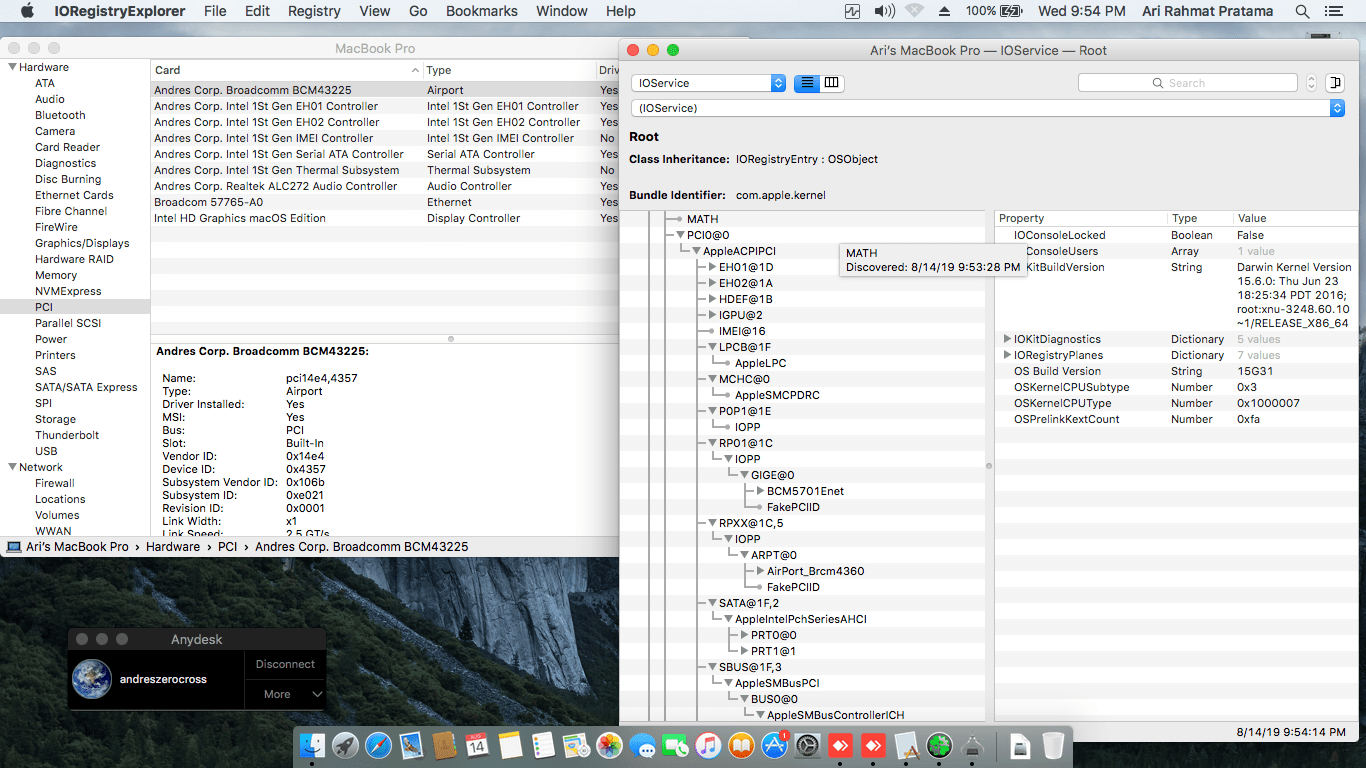Open System Preferences gear in dock
The image size is (1366, 768).
[x=807, y=745]
